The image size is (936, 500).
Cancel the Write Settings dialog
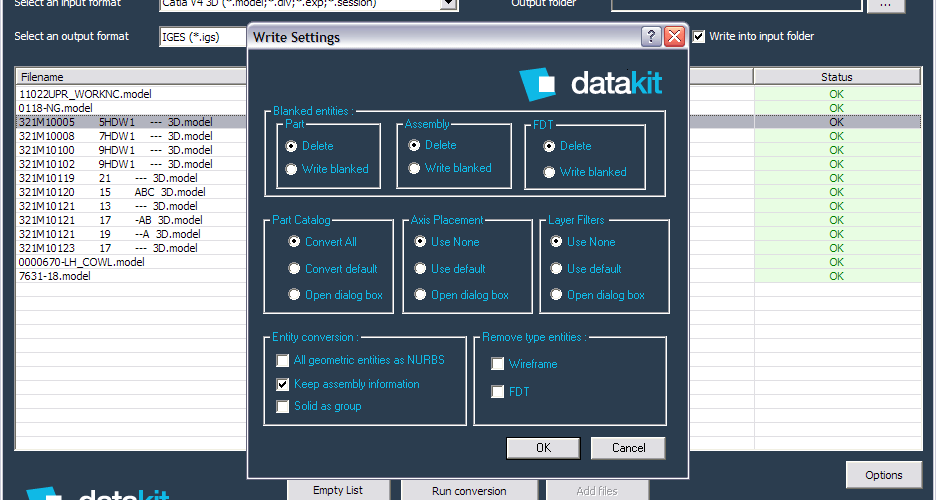(627, 448)
